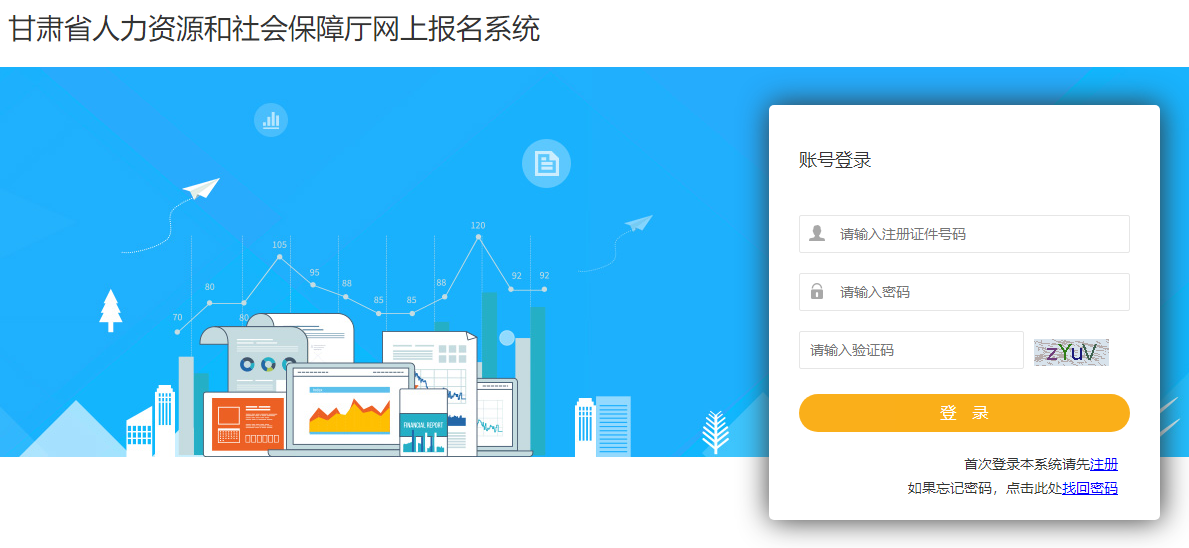Click the small paper airplane near the login card
The width and height of the screenshot is (1189, 548).
click(x=638, y=224)
